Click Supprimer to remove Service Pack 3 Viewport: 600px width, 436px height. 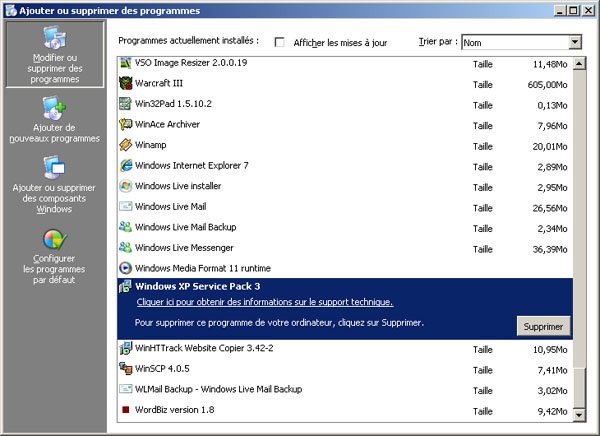tap(543, 327)
